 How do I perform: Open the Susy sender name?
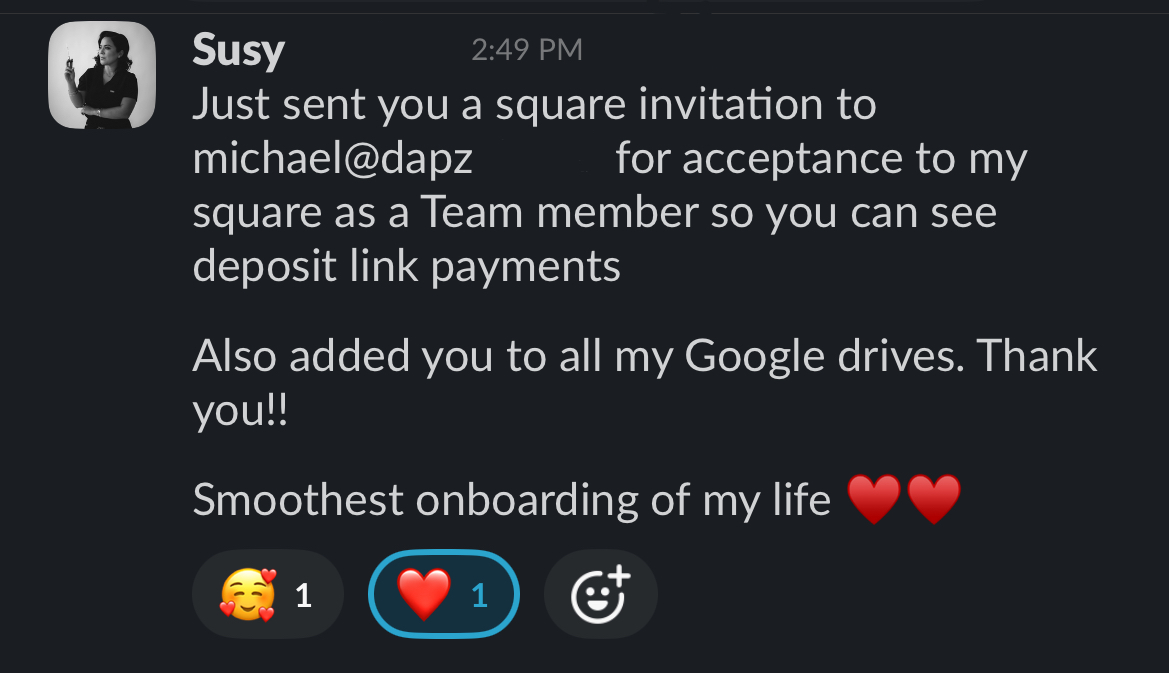pos(238,48)
